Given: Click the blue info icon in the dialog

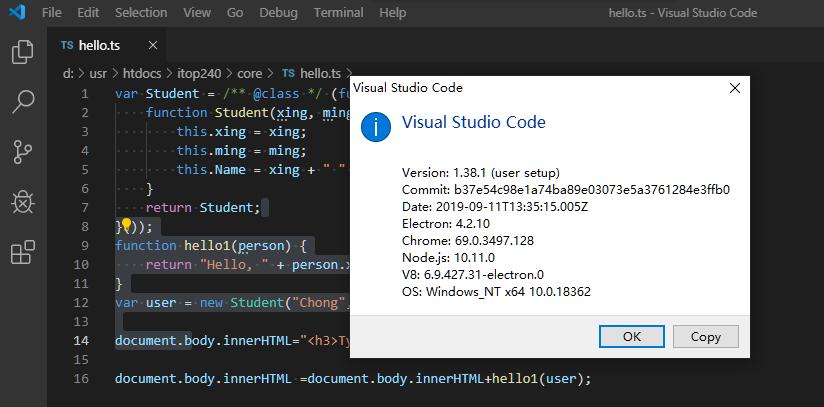Looking at the screenshot, I should click(x=376, y=127).
